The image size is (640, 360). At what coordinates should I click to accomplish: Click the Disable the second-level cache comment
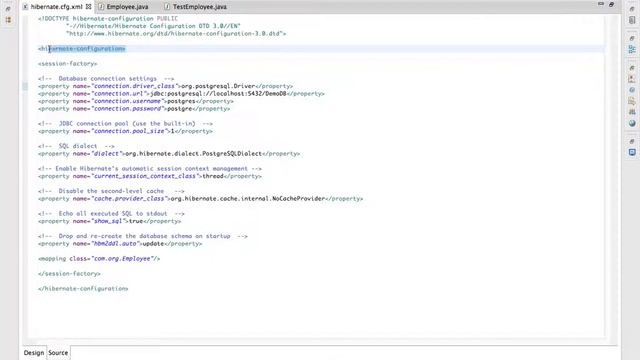point(111,191)
